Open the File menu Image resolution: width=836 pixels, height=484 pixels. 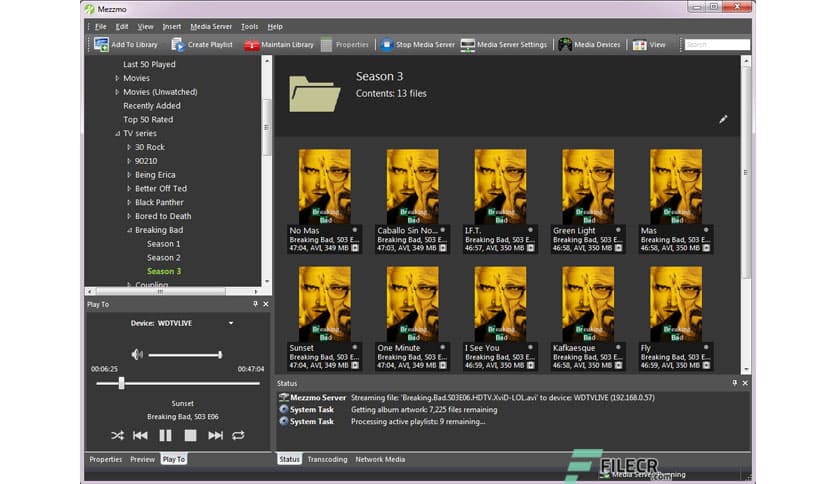point(100,27)
